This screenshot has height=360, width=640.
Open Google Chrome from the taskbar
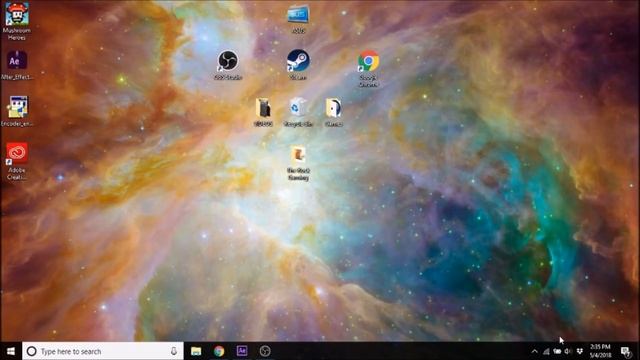pyautogui.click(x=219, y=351)
